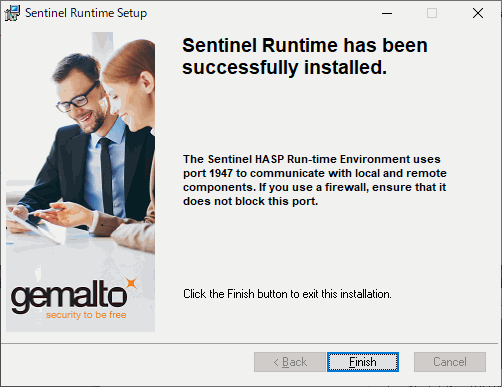Click the 'successfully installed' heading
The width and height of the screenshot is (502, 387).
(305, 56)
